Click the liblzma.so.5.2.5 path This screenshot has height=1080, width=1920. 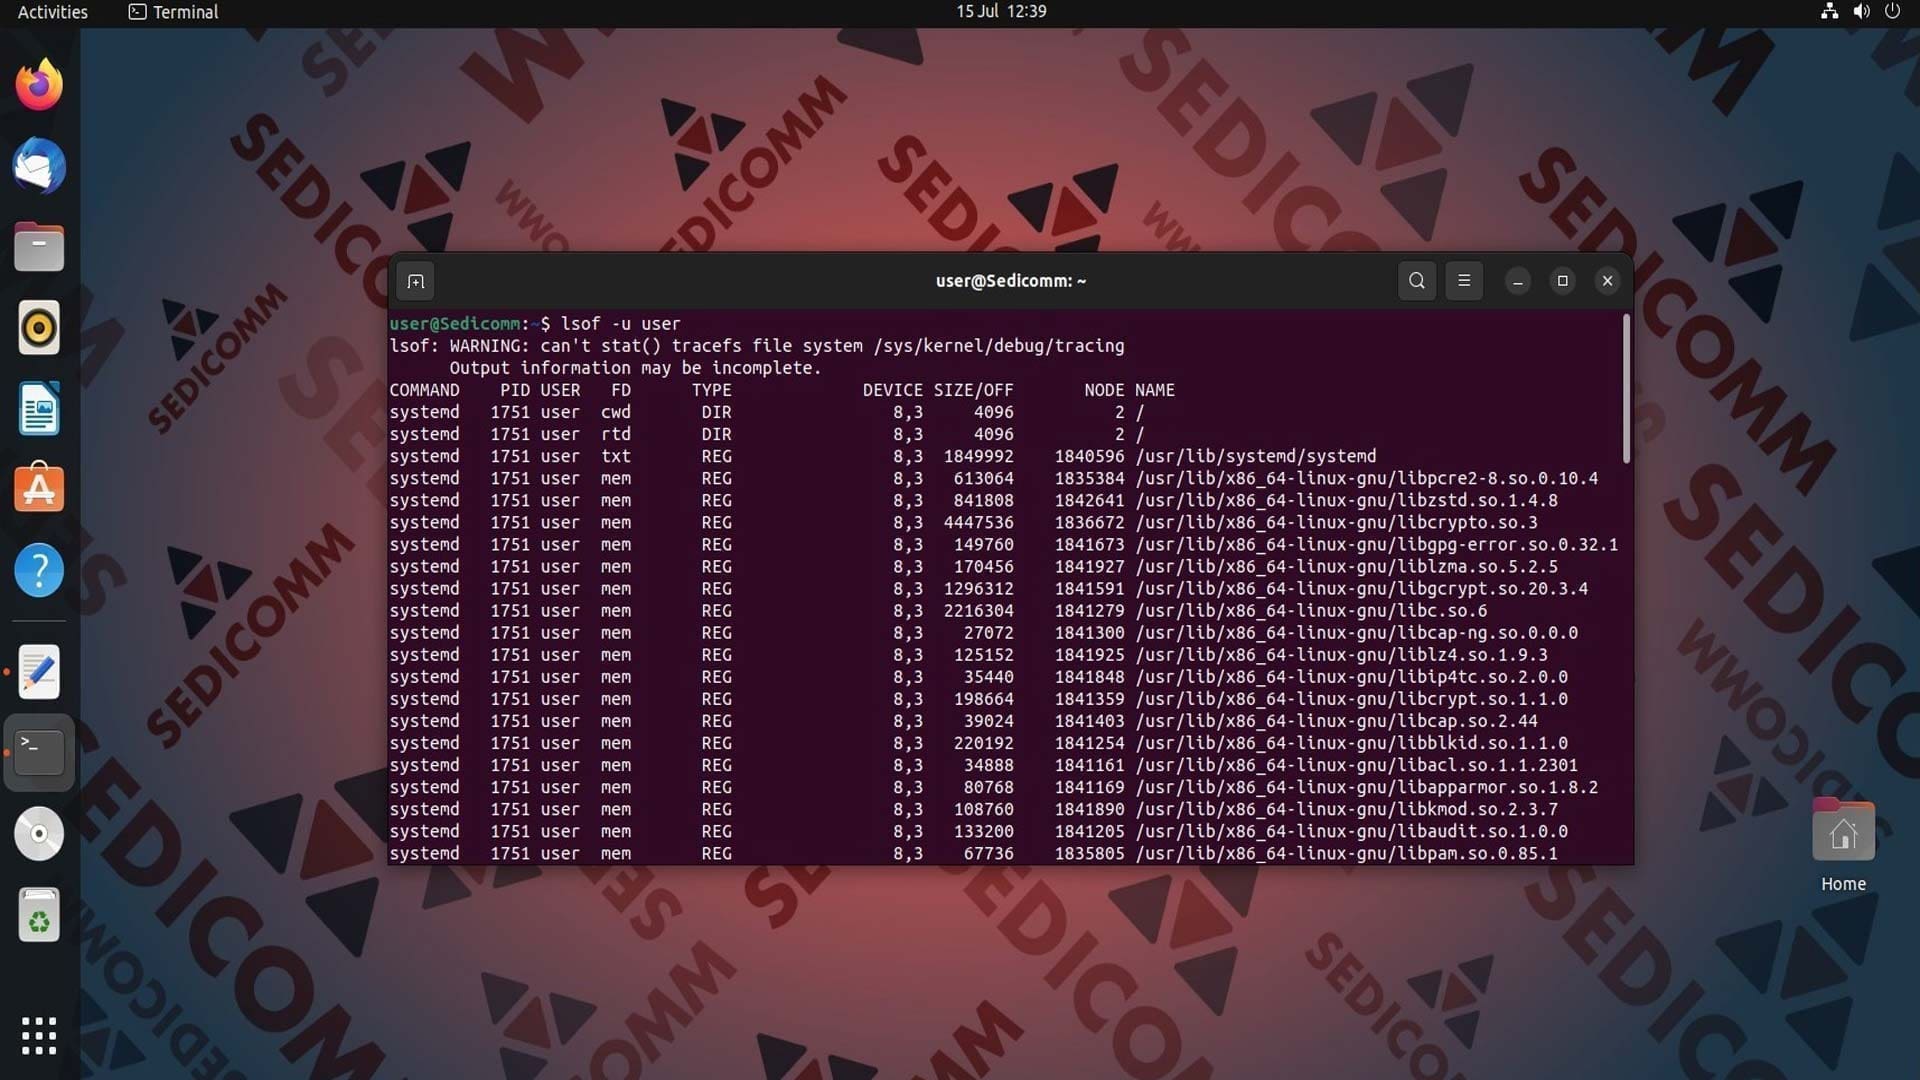pos(1347,566)
